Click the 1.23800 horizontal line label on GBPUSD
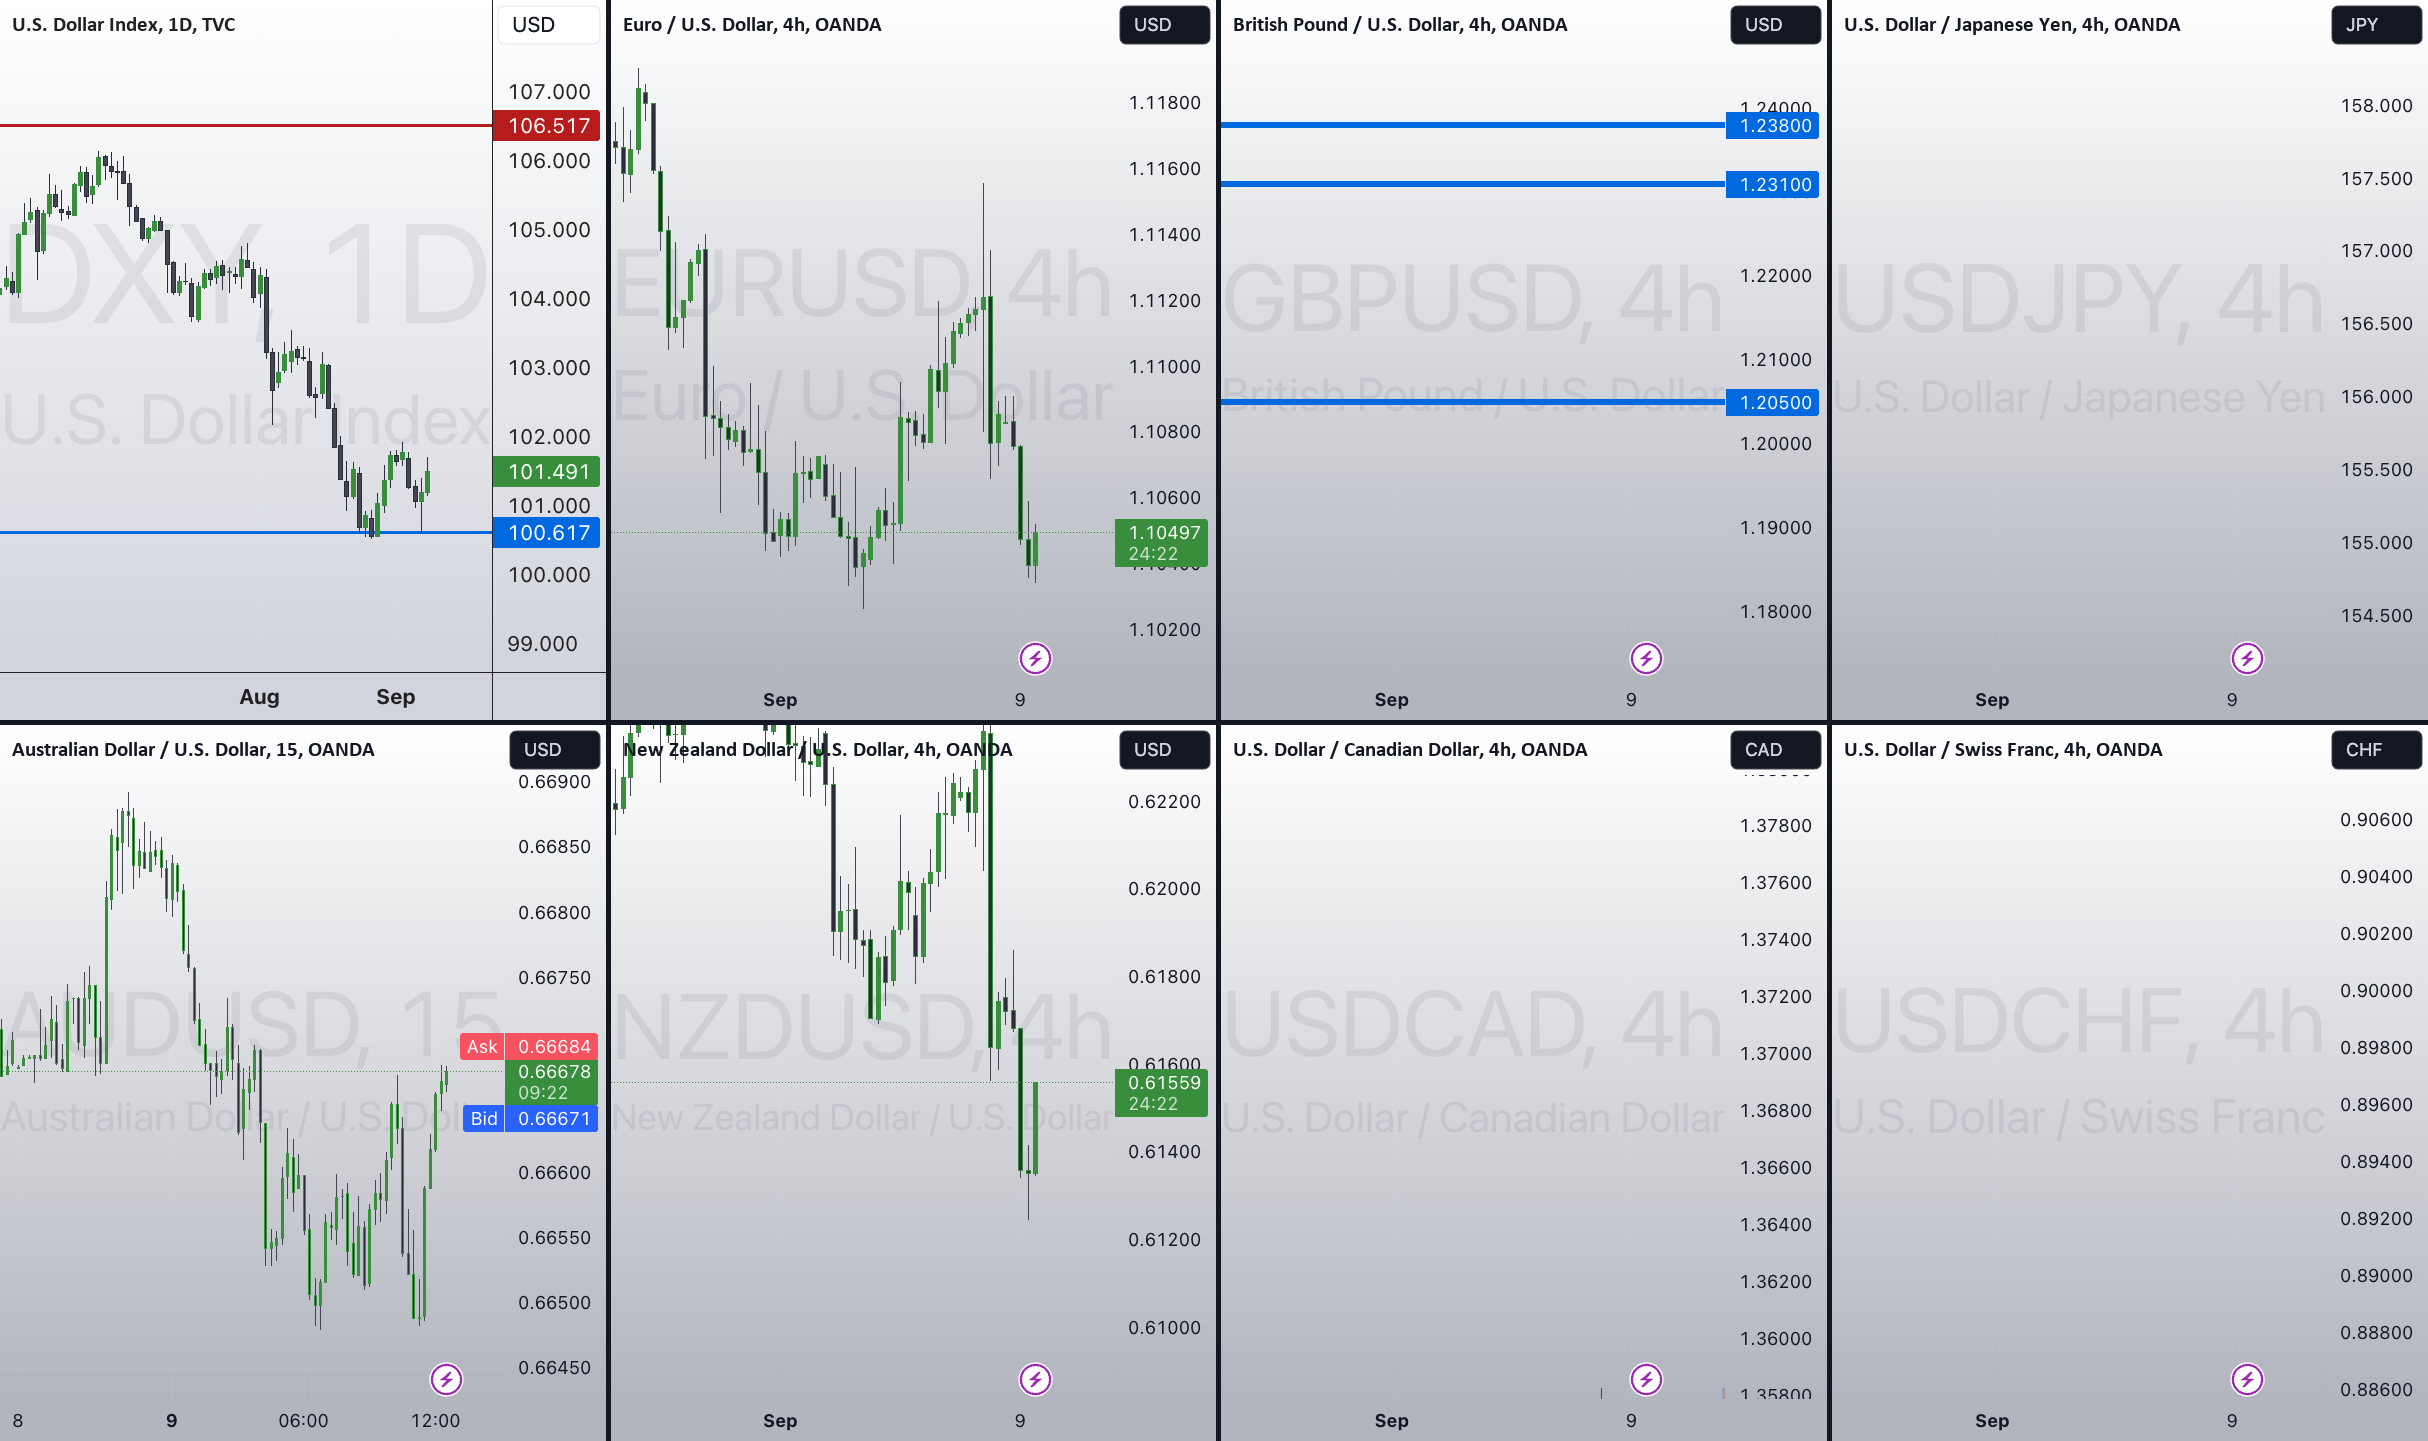Viewport: 2428px width, 1441px height. 1774,126
